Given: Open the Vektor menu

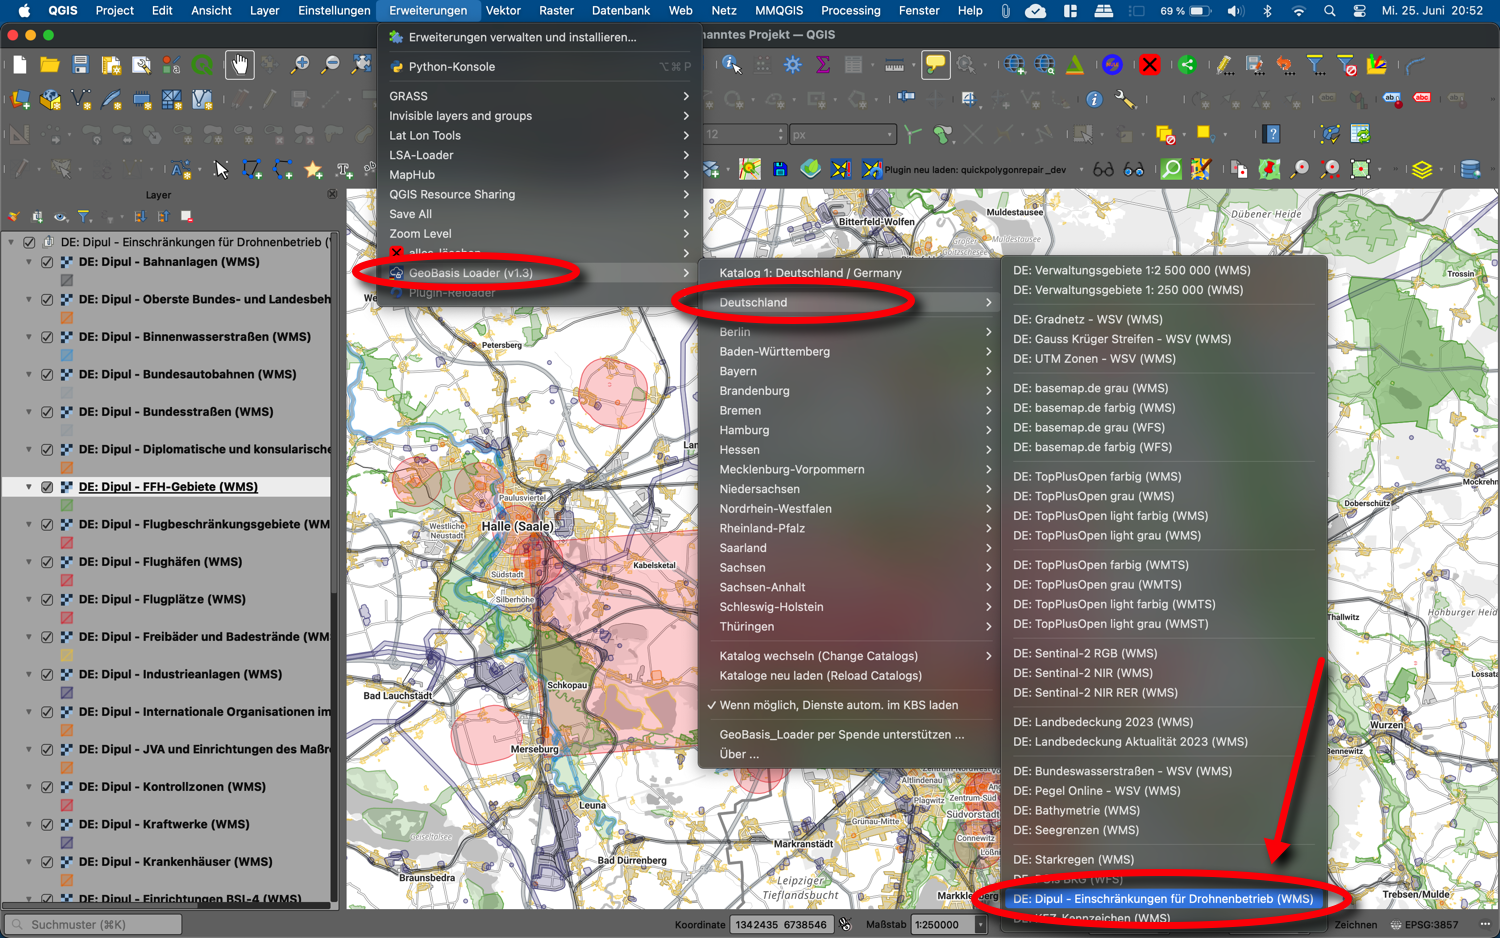Looking at the screenshot, I should coord(503,11).
